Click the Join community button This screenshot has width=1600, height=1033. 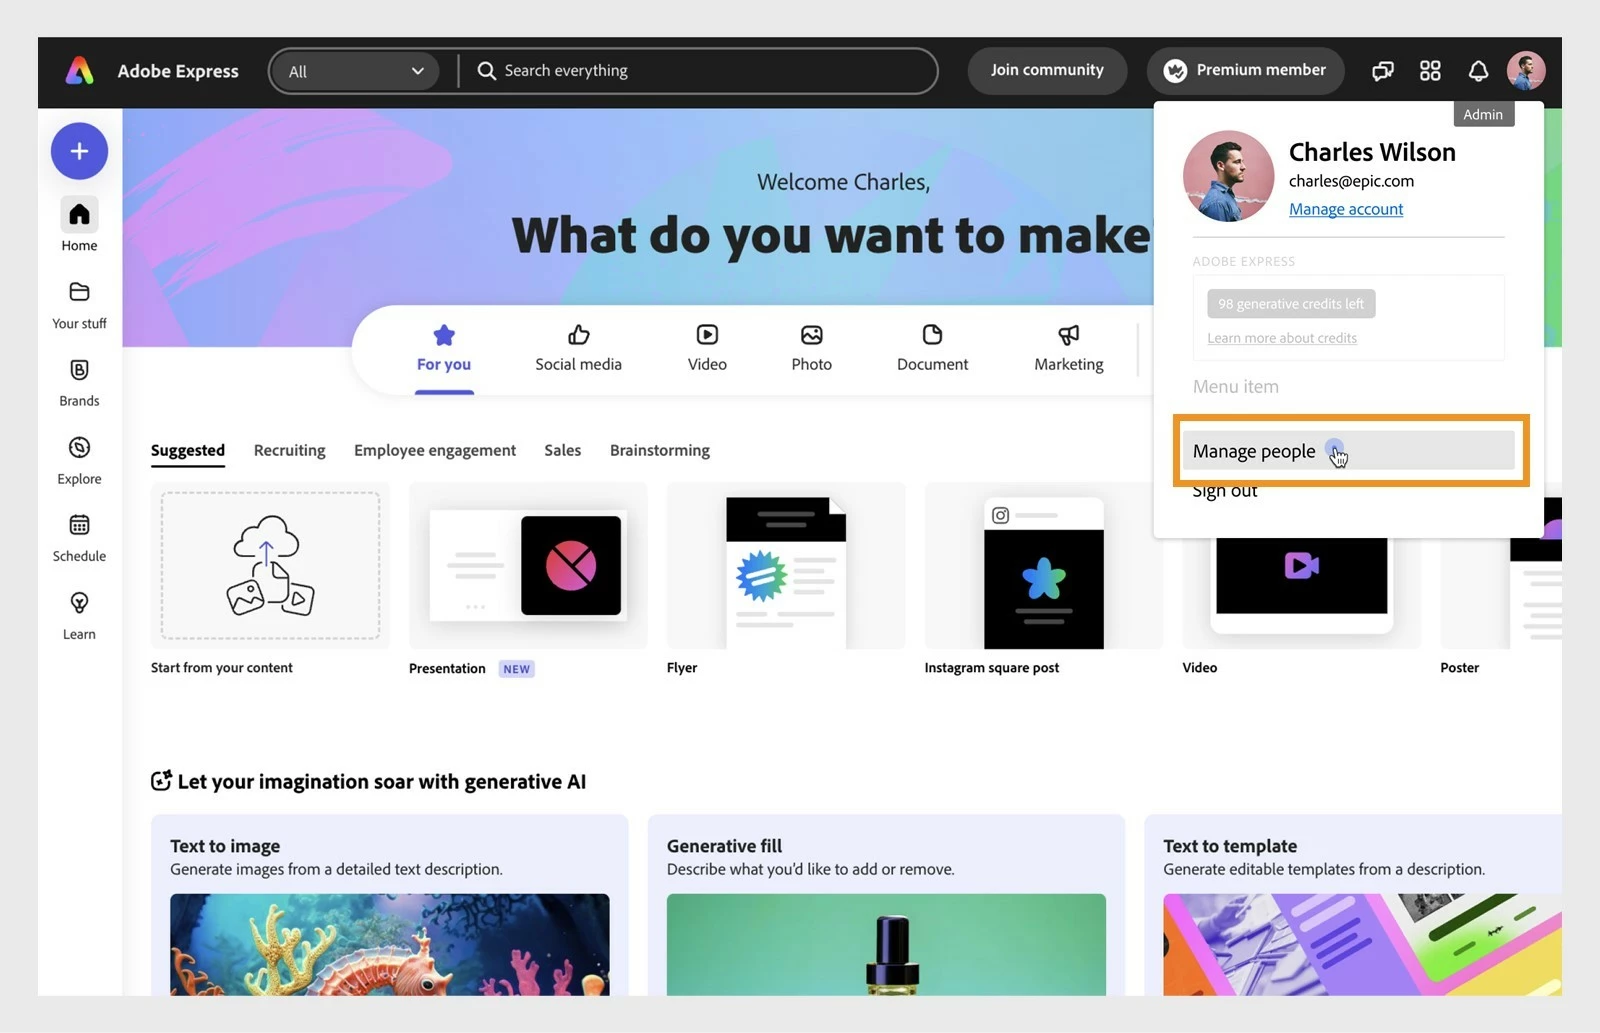point(1047,70)
